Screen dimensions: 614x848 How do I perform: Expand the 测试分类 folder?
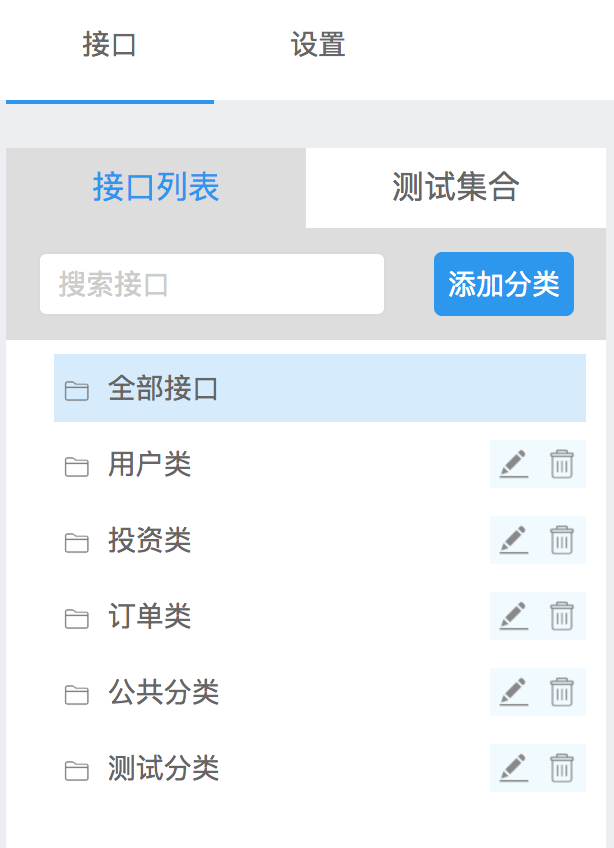[x=78, y=769]
